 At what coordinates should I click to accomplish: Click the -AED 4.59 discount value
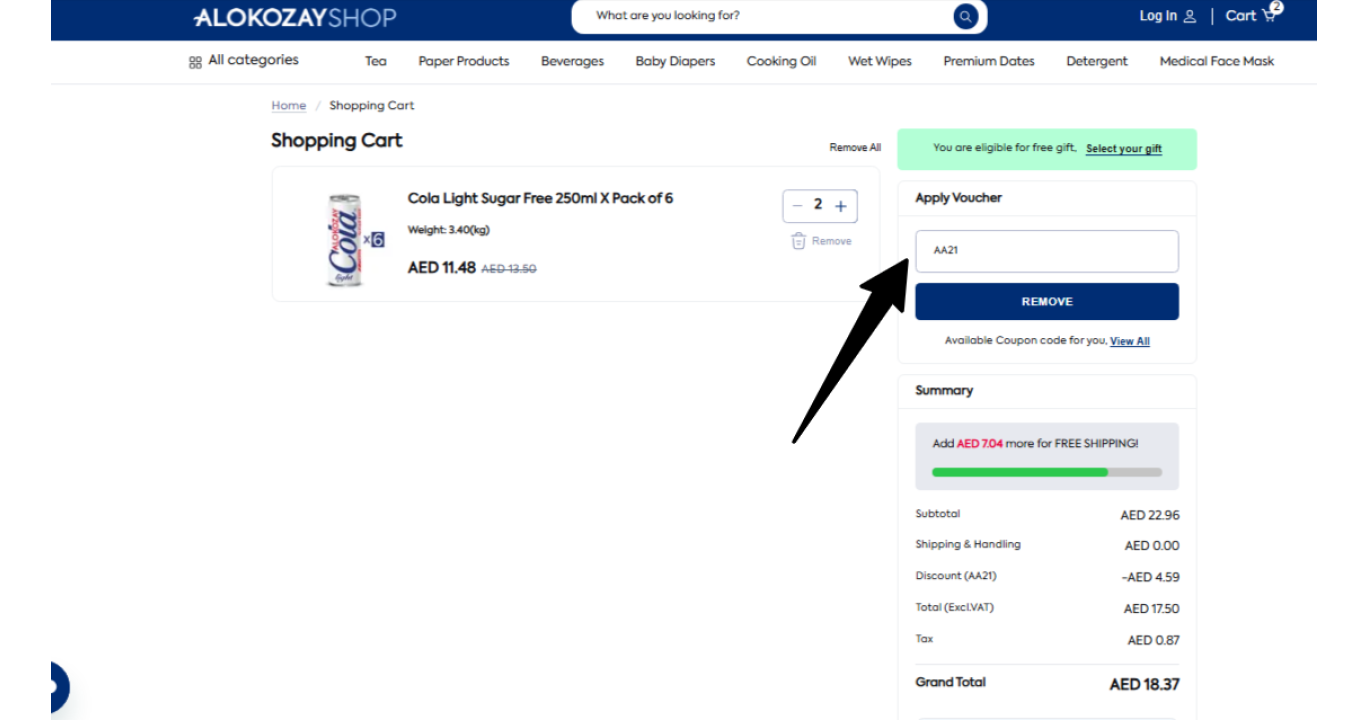(1150, 577)
